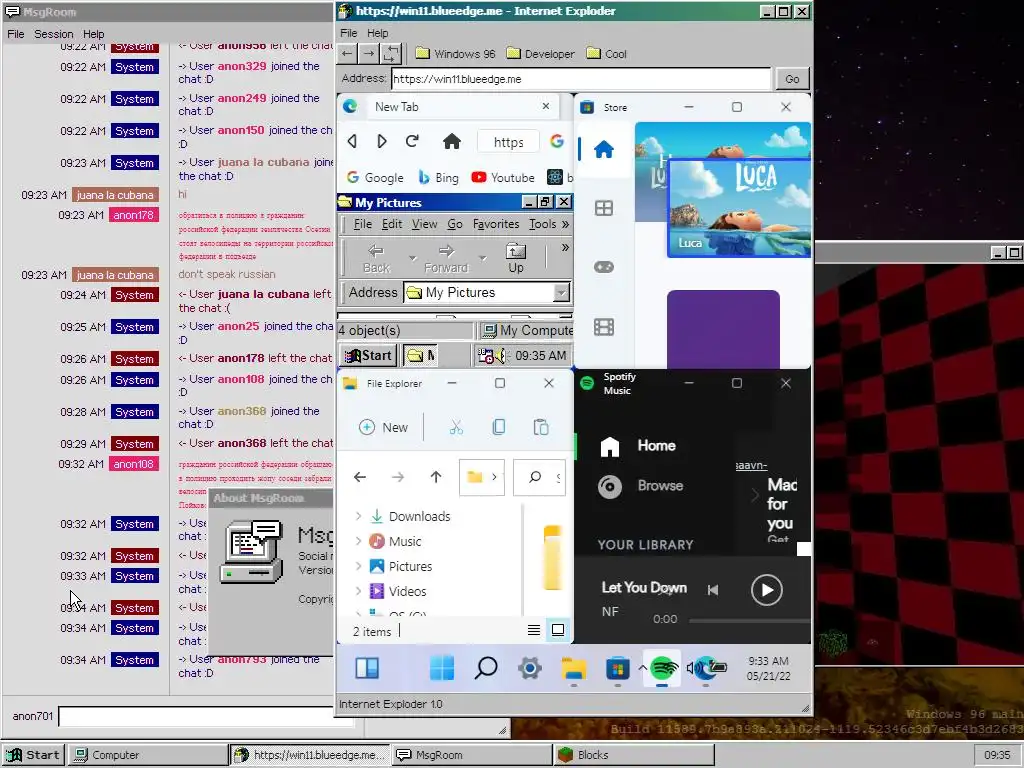
Task: Open Settings gear in Windows 11 taskbar
Action: [530, 668]
